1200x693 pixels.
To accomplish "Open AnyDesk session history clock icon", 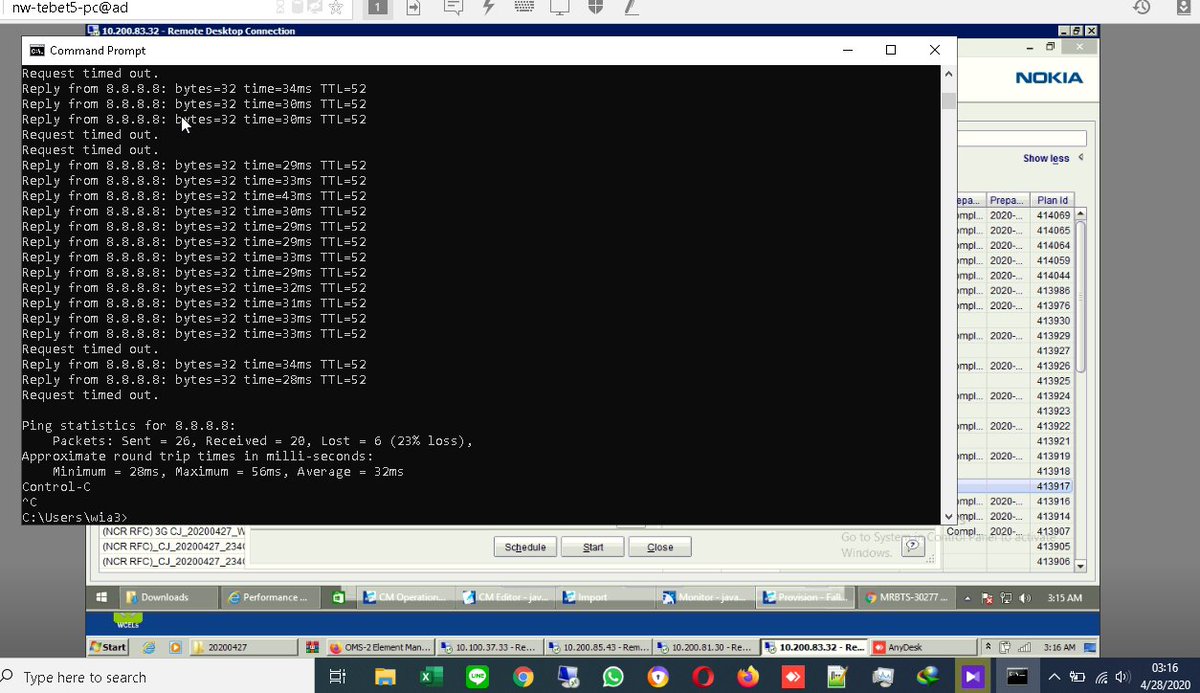I will point(1143,8).
